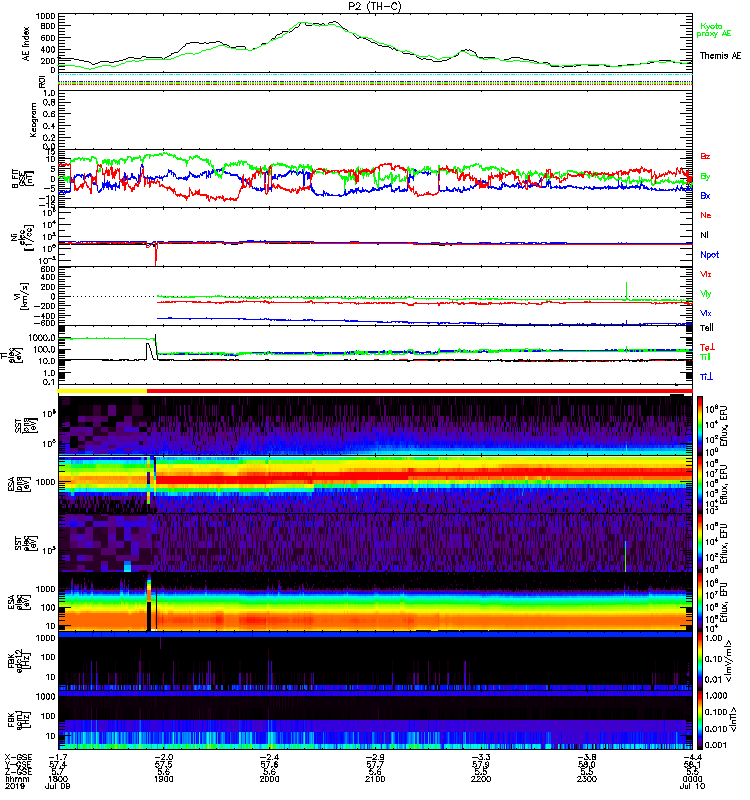This screenshot has width=750, height=800.
Task: Click the "X-GSE" ephemeris row label
Action: tap(18, 758)
